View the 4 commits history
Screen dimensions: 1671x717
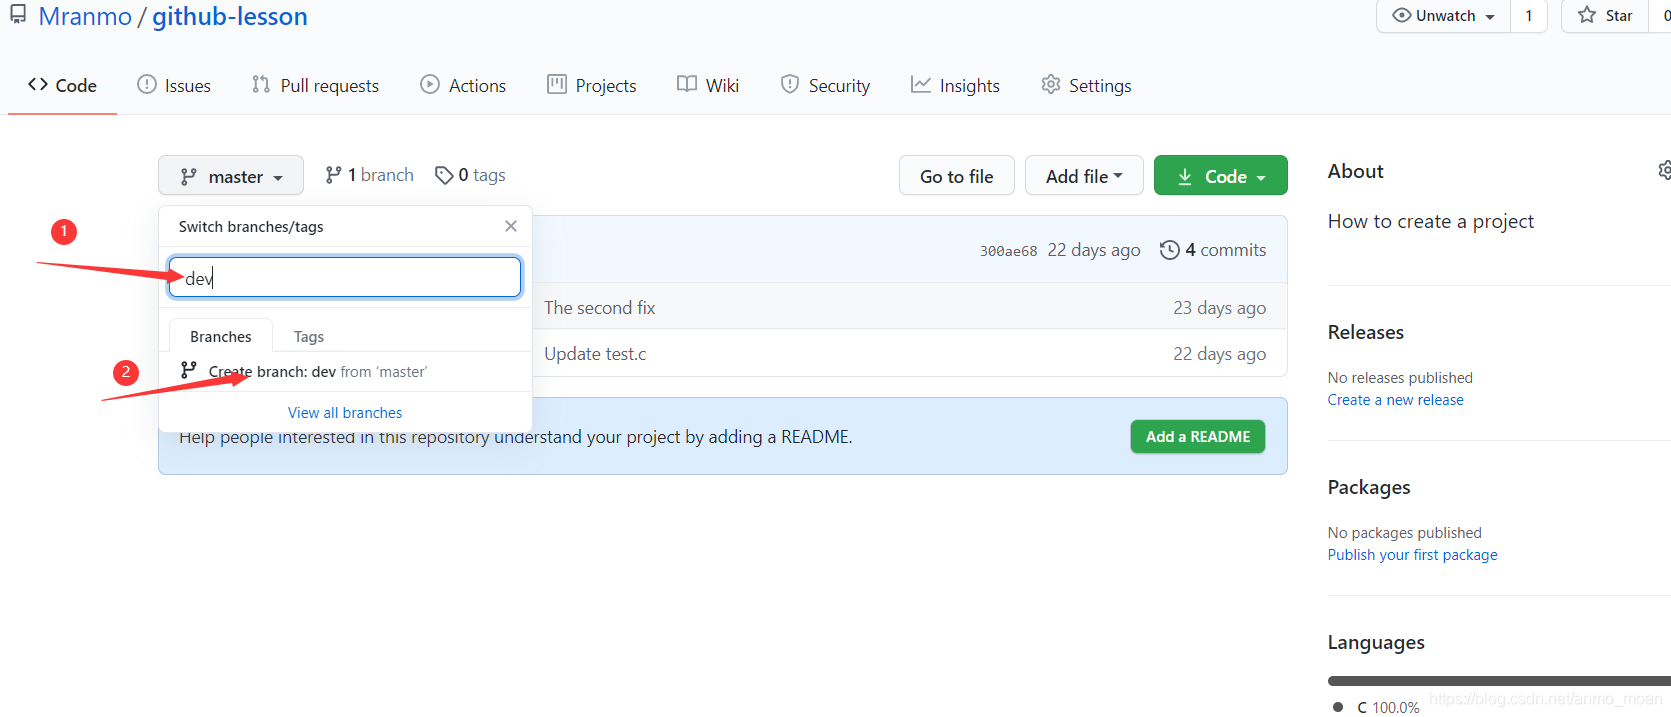point(1213,250)
